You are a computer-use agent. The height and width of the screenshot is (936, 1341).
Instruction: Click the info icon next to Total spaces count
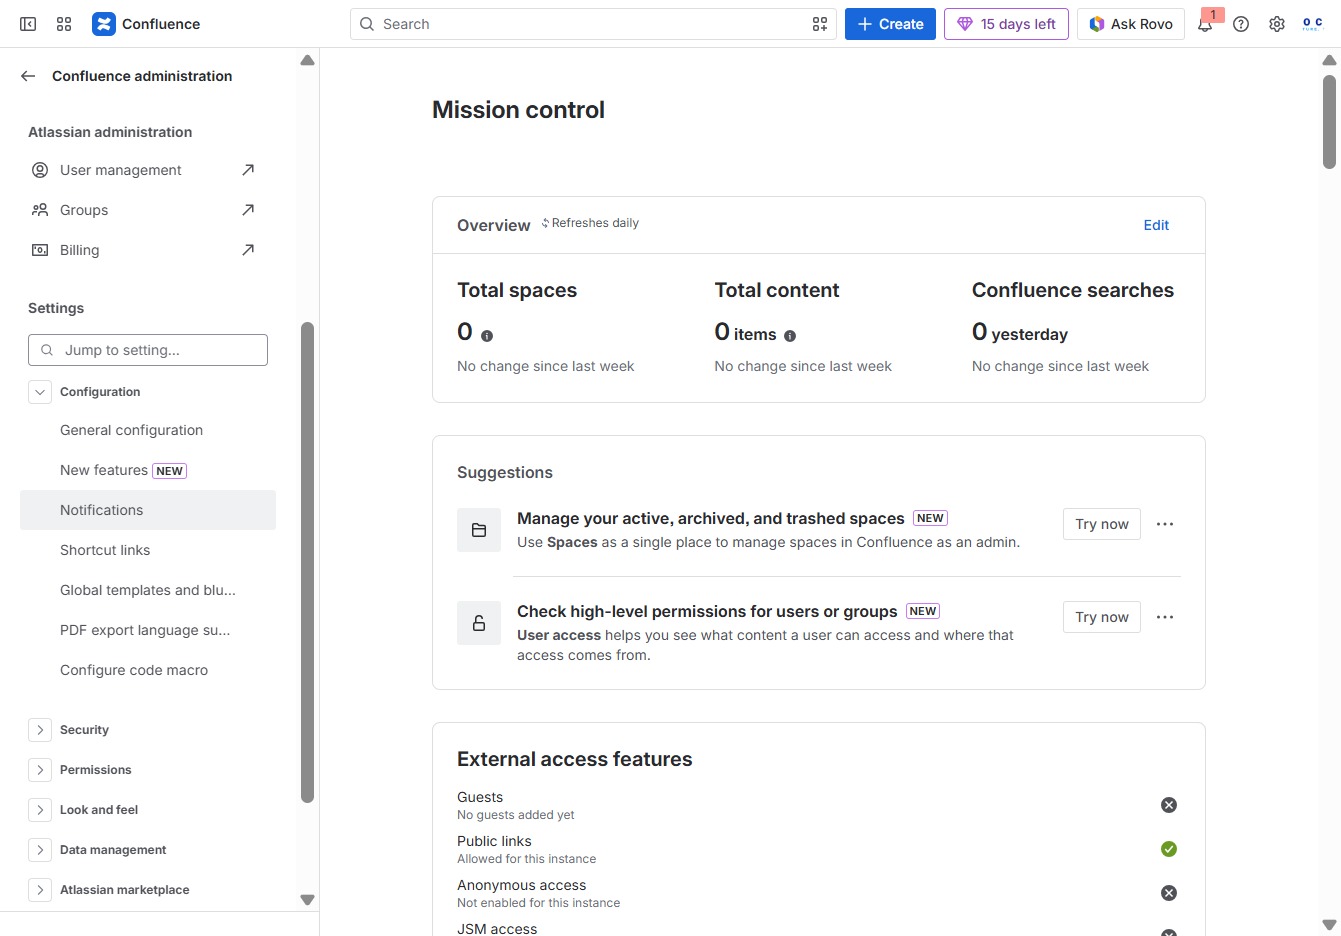(487, 336)
